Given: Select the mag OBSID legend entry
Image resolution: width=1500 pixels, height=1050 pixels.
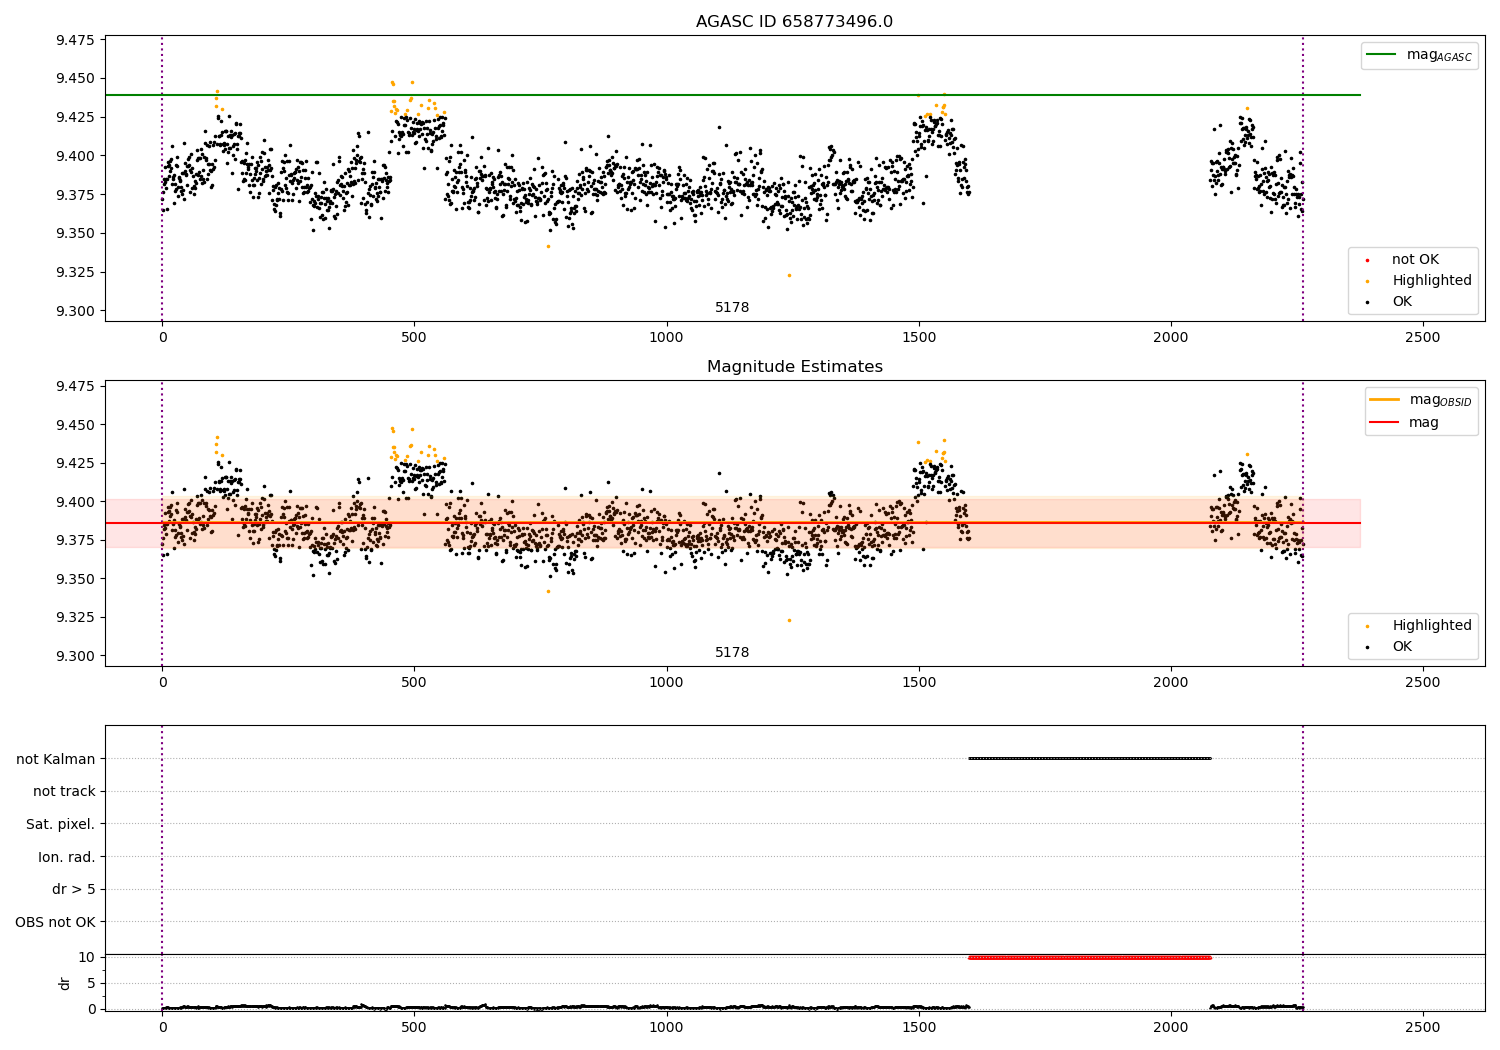Looking at the screenshot, I should click(1421, 400).
